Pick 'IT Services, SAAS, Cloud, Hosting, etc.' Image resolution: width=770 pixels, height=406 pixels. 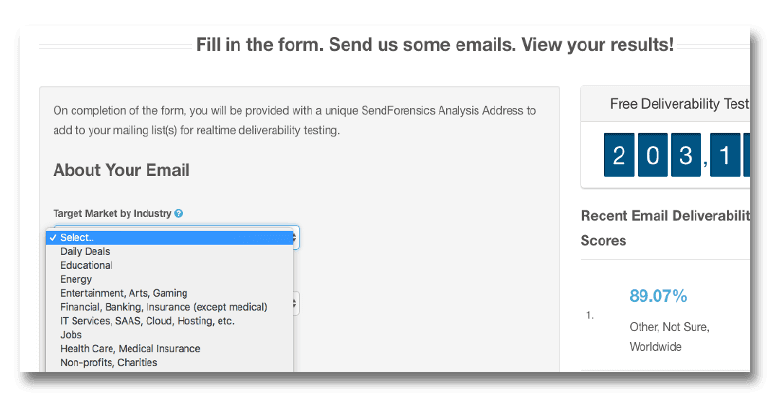(x=147, y=321)
